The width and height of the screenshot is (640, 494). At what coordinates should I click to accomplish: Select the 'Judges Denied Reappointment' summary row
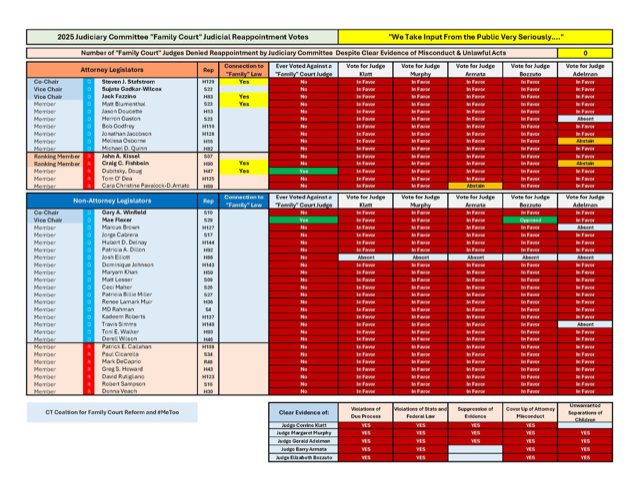292,53
